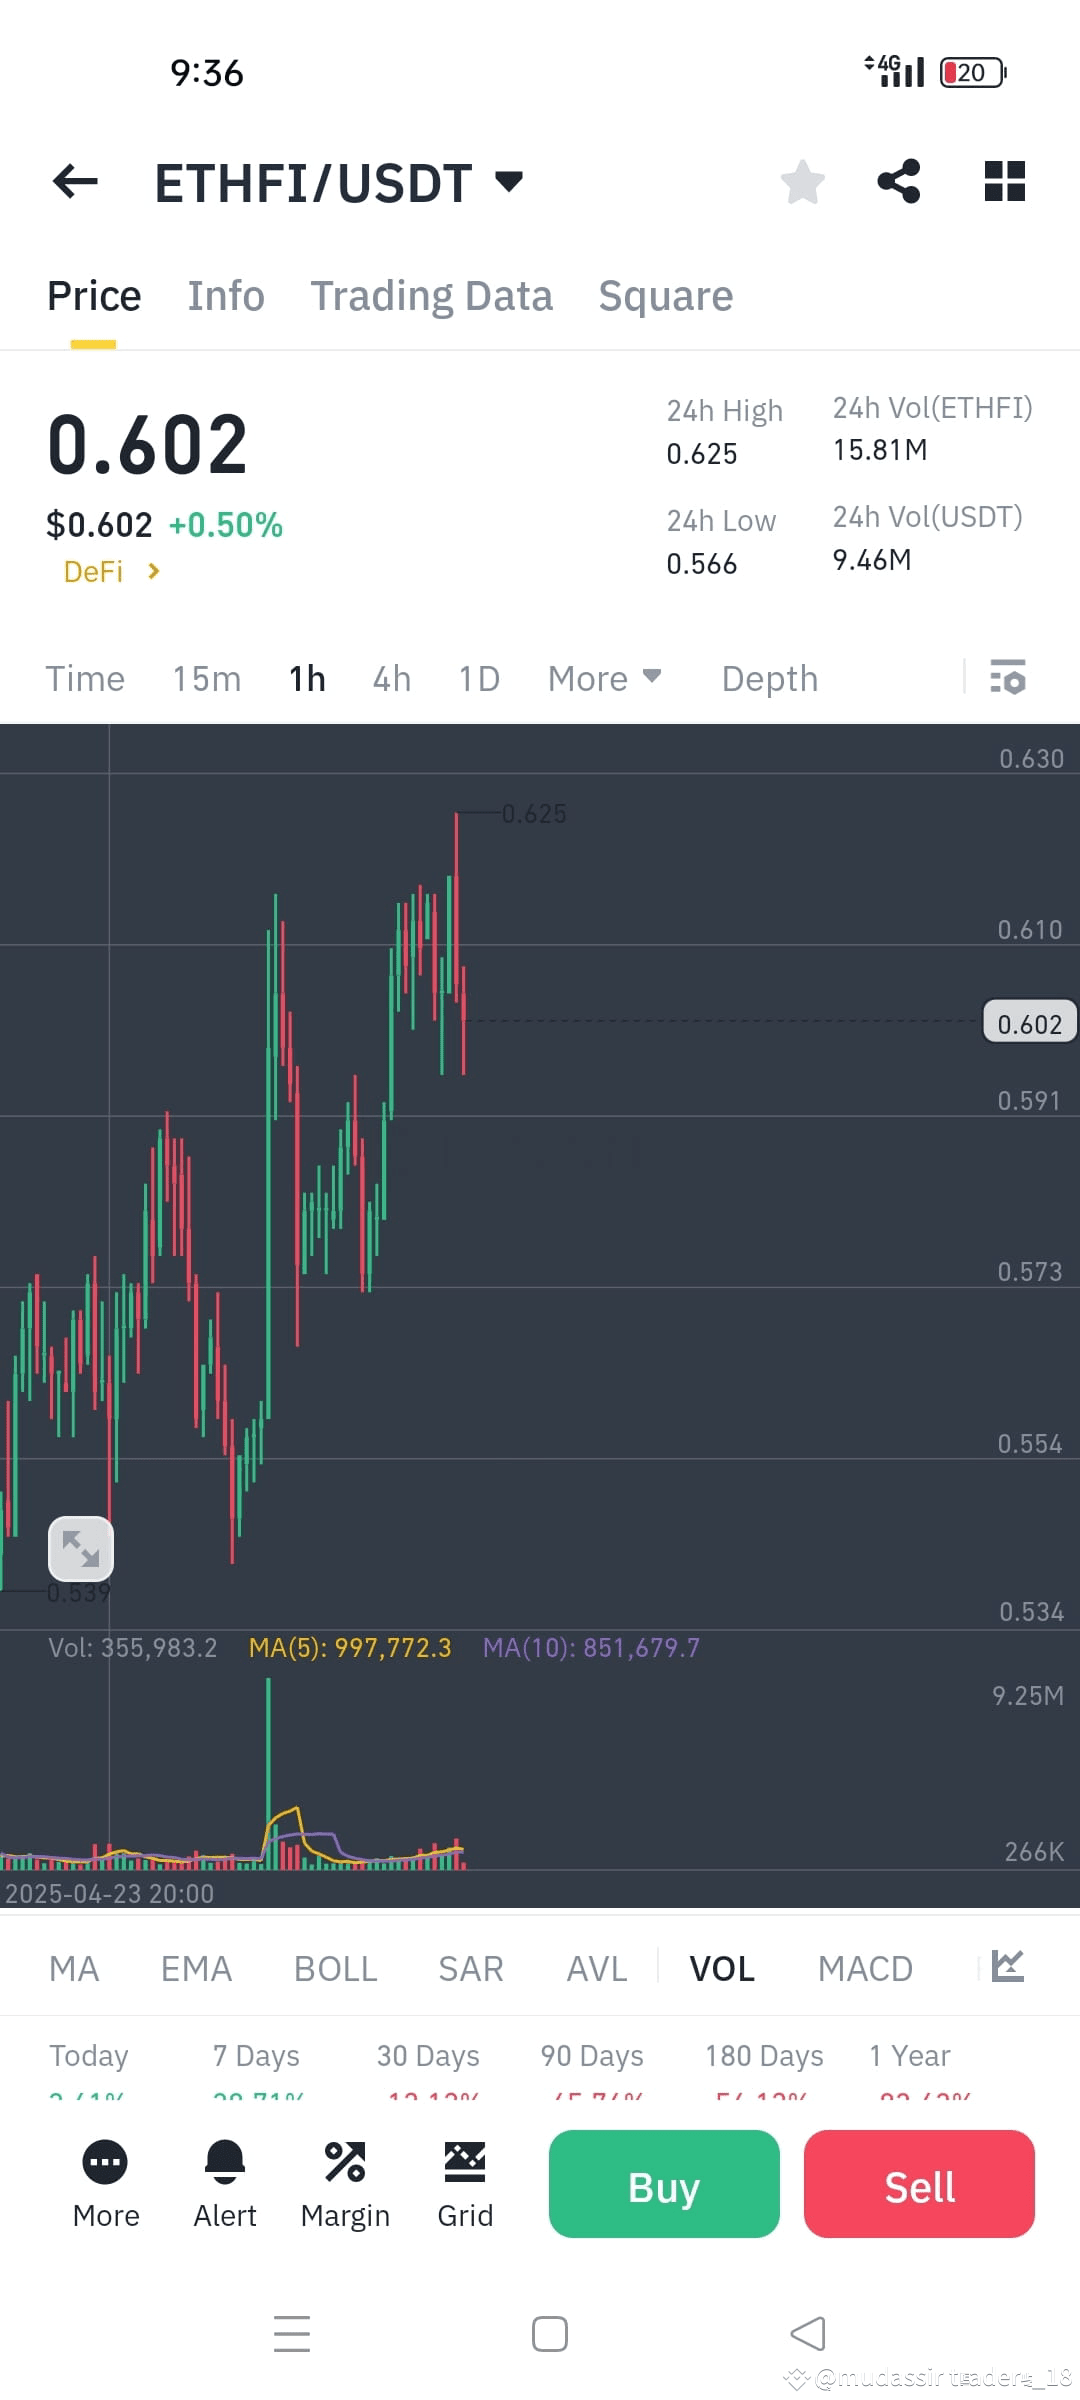Open the indicator chart icon beside MACD
This screenshot has width=1080, height=2400.
[x=1005, y=1965]
